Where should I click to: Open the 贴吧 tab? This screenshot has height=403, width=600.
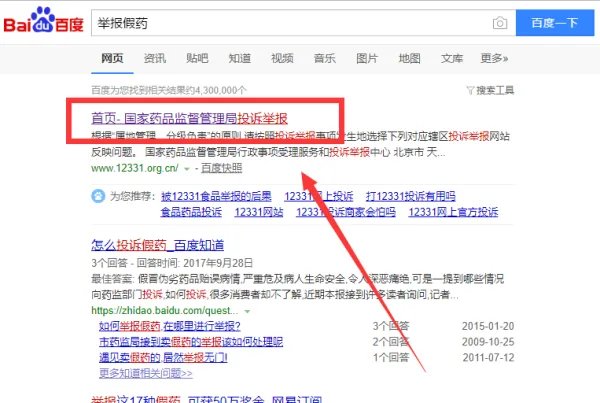[197, 58]
